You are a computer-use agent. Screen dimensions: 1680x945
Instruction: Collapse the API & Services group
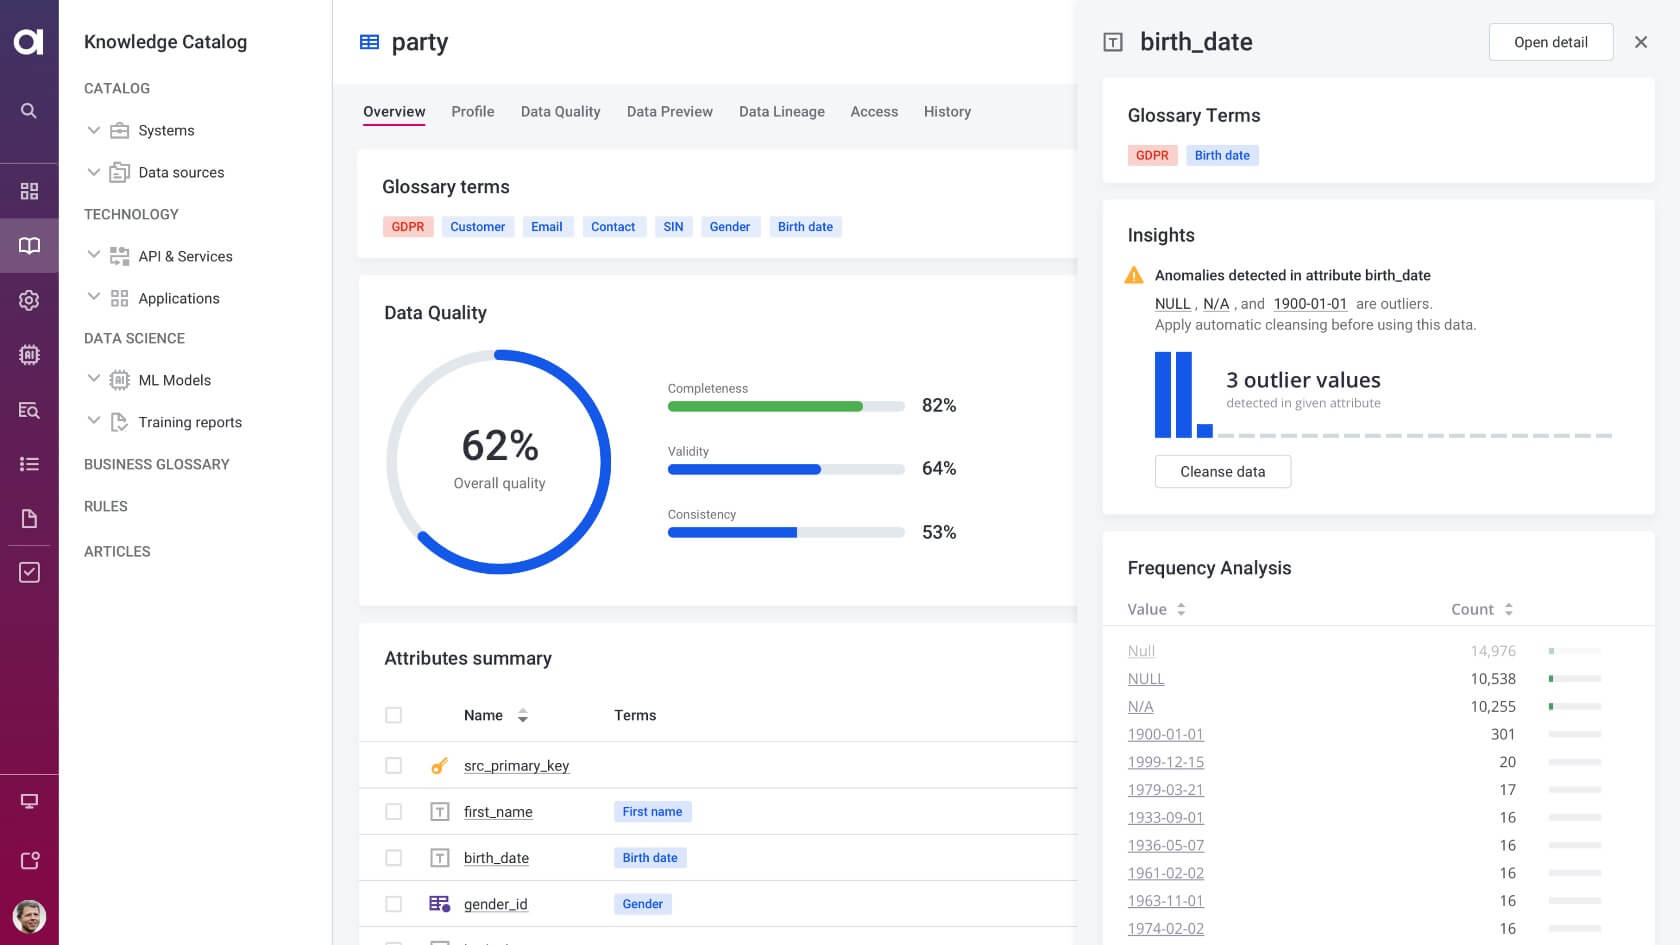pyautogui.click(x=93, y=256)
